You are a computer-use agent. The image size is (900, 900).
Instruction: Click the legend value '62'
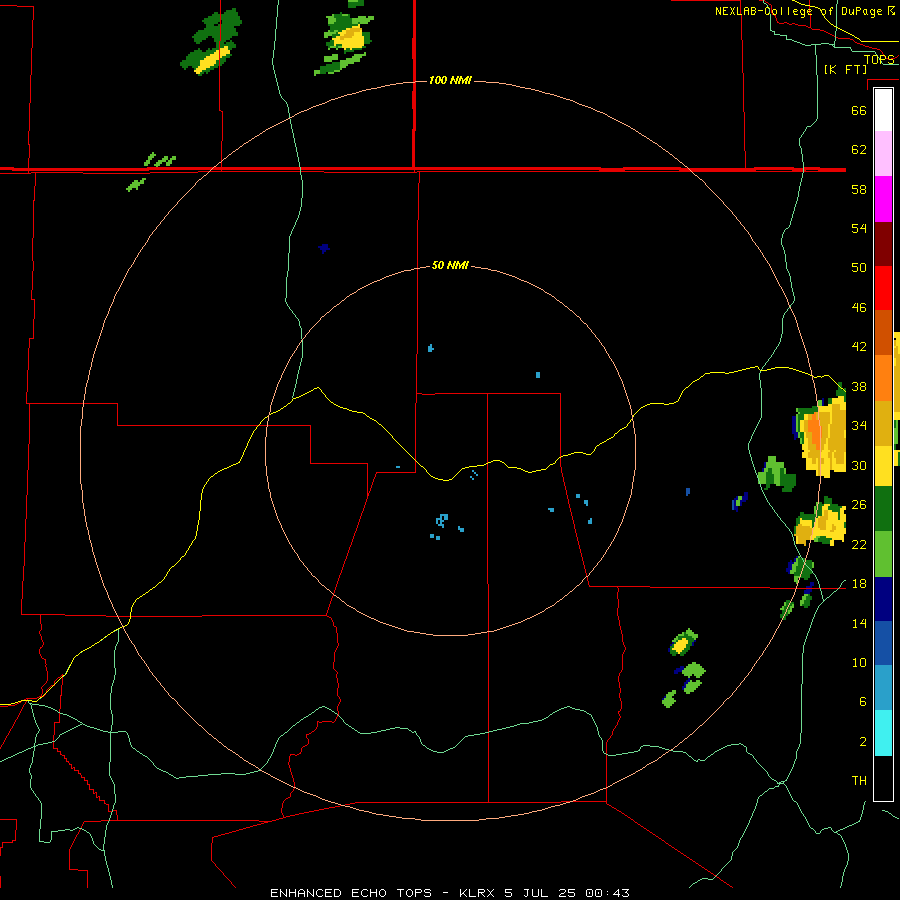(x=859, y=150)
